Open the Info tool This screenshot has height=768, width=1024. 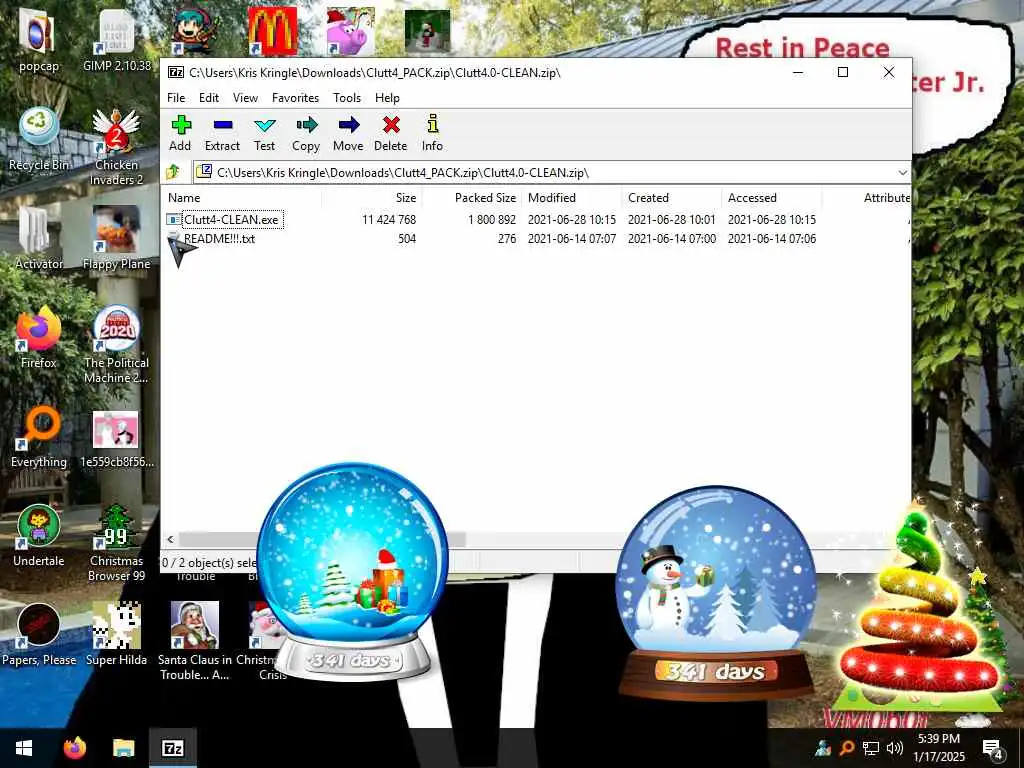tap(432, 133)
